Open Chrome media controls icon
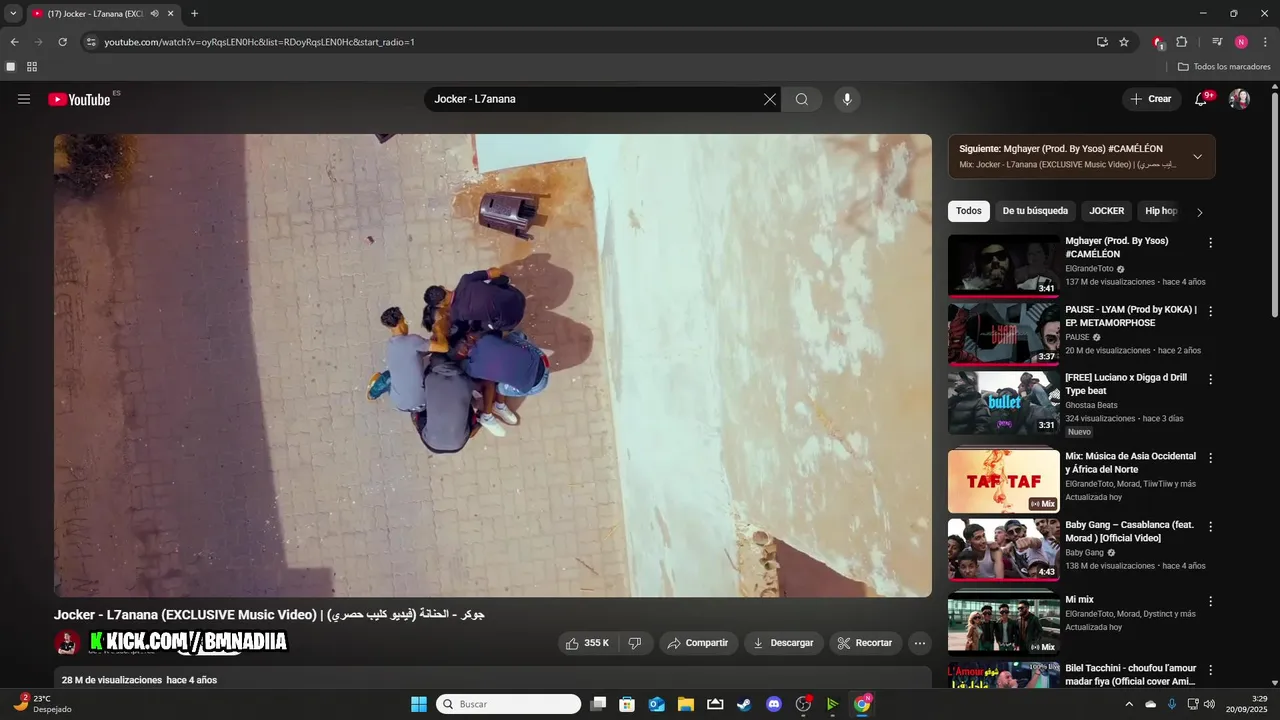Image resolution: width=1280 pixels, height=720 pixels. (x=1217, y=42)
